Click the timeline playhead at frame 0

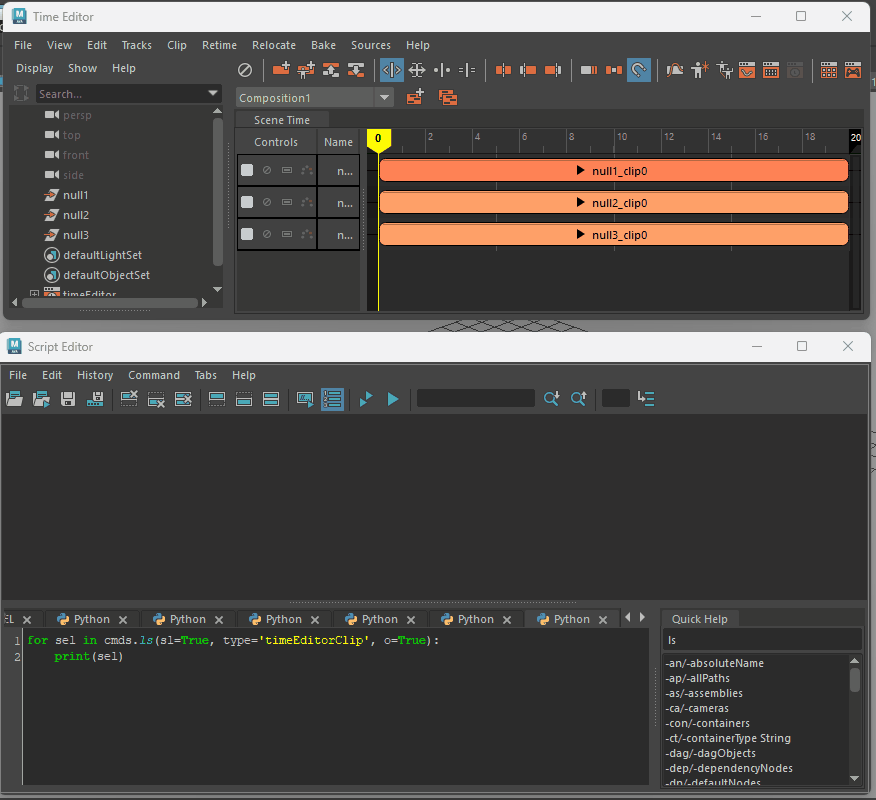(x=378, y=140)
